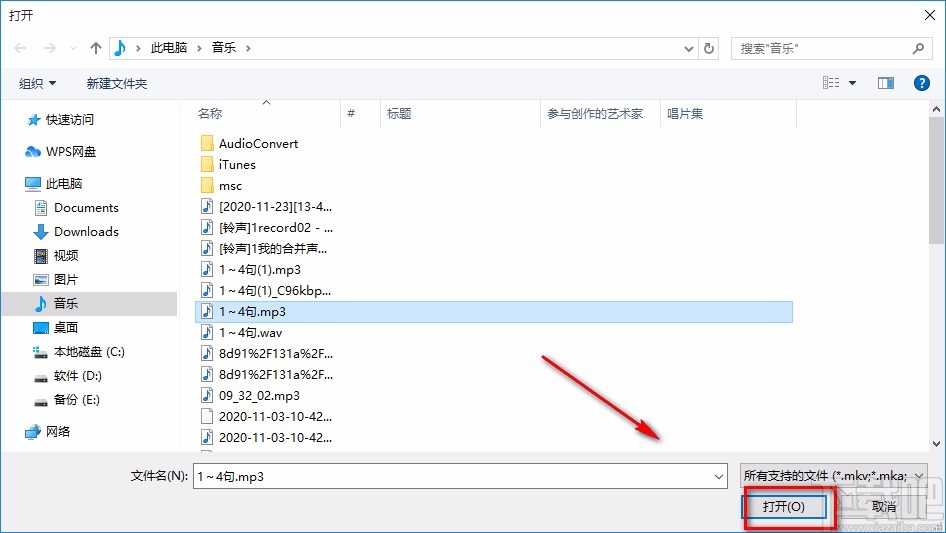Open Downloads in the sidebar
Screen dimensions: 946x533
[86, 232]
